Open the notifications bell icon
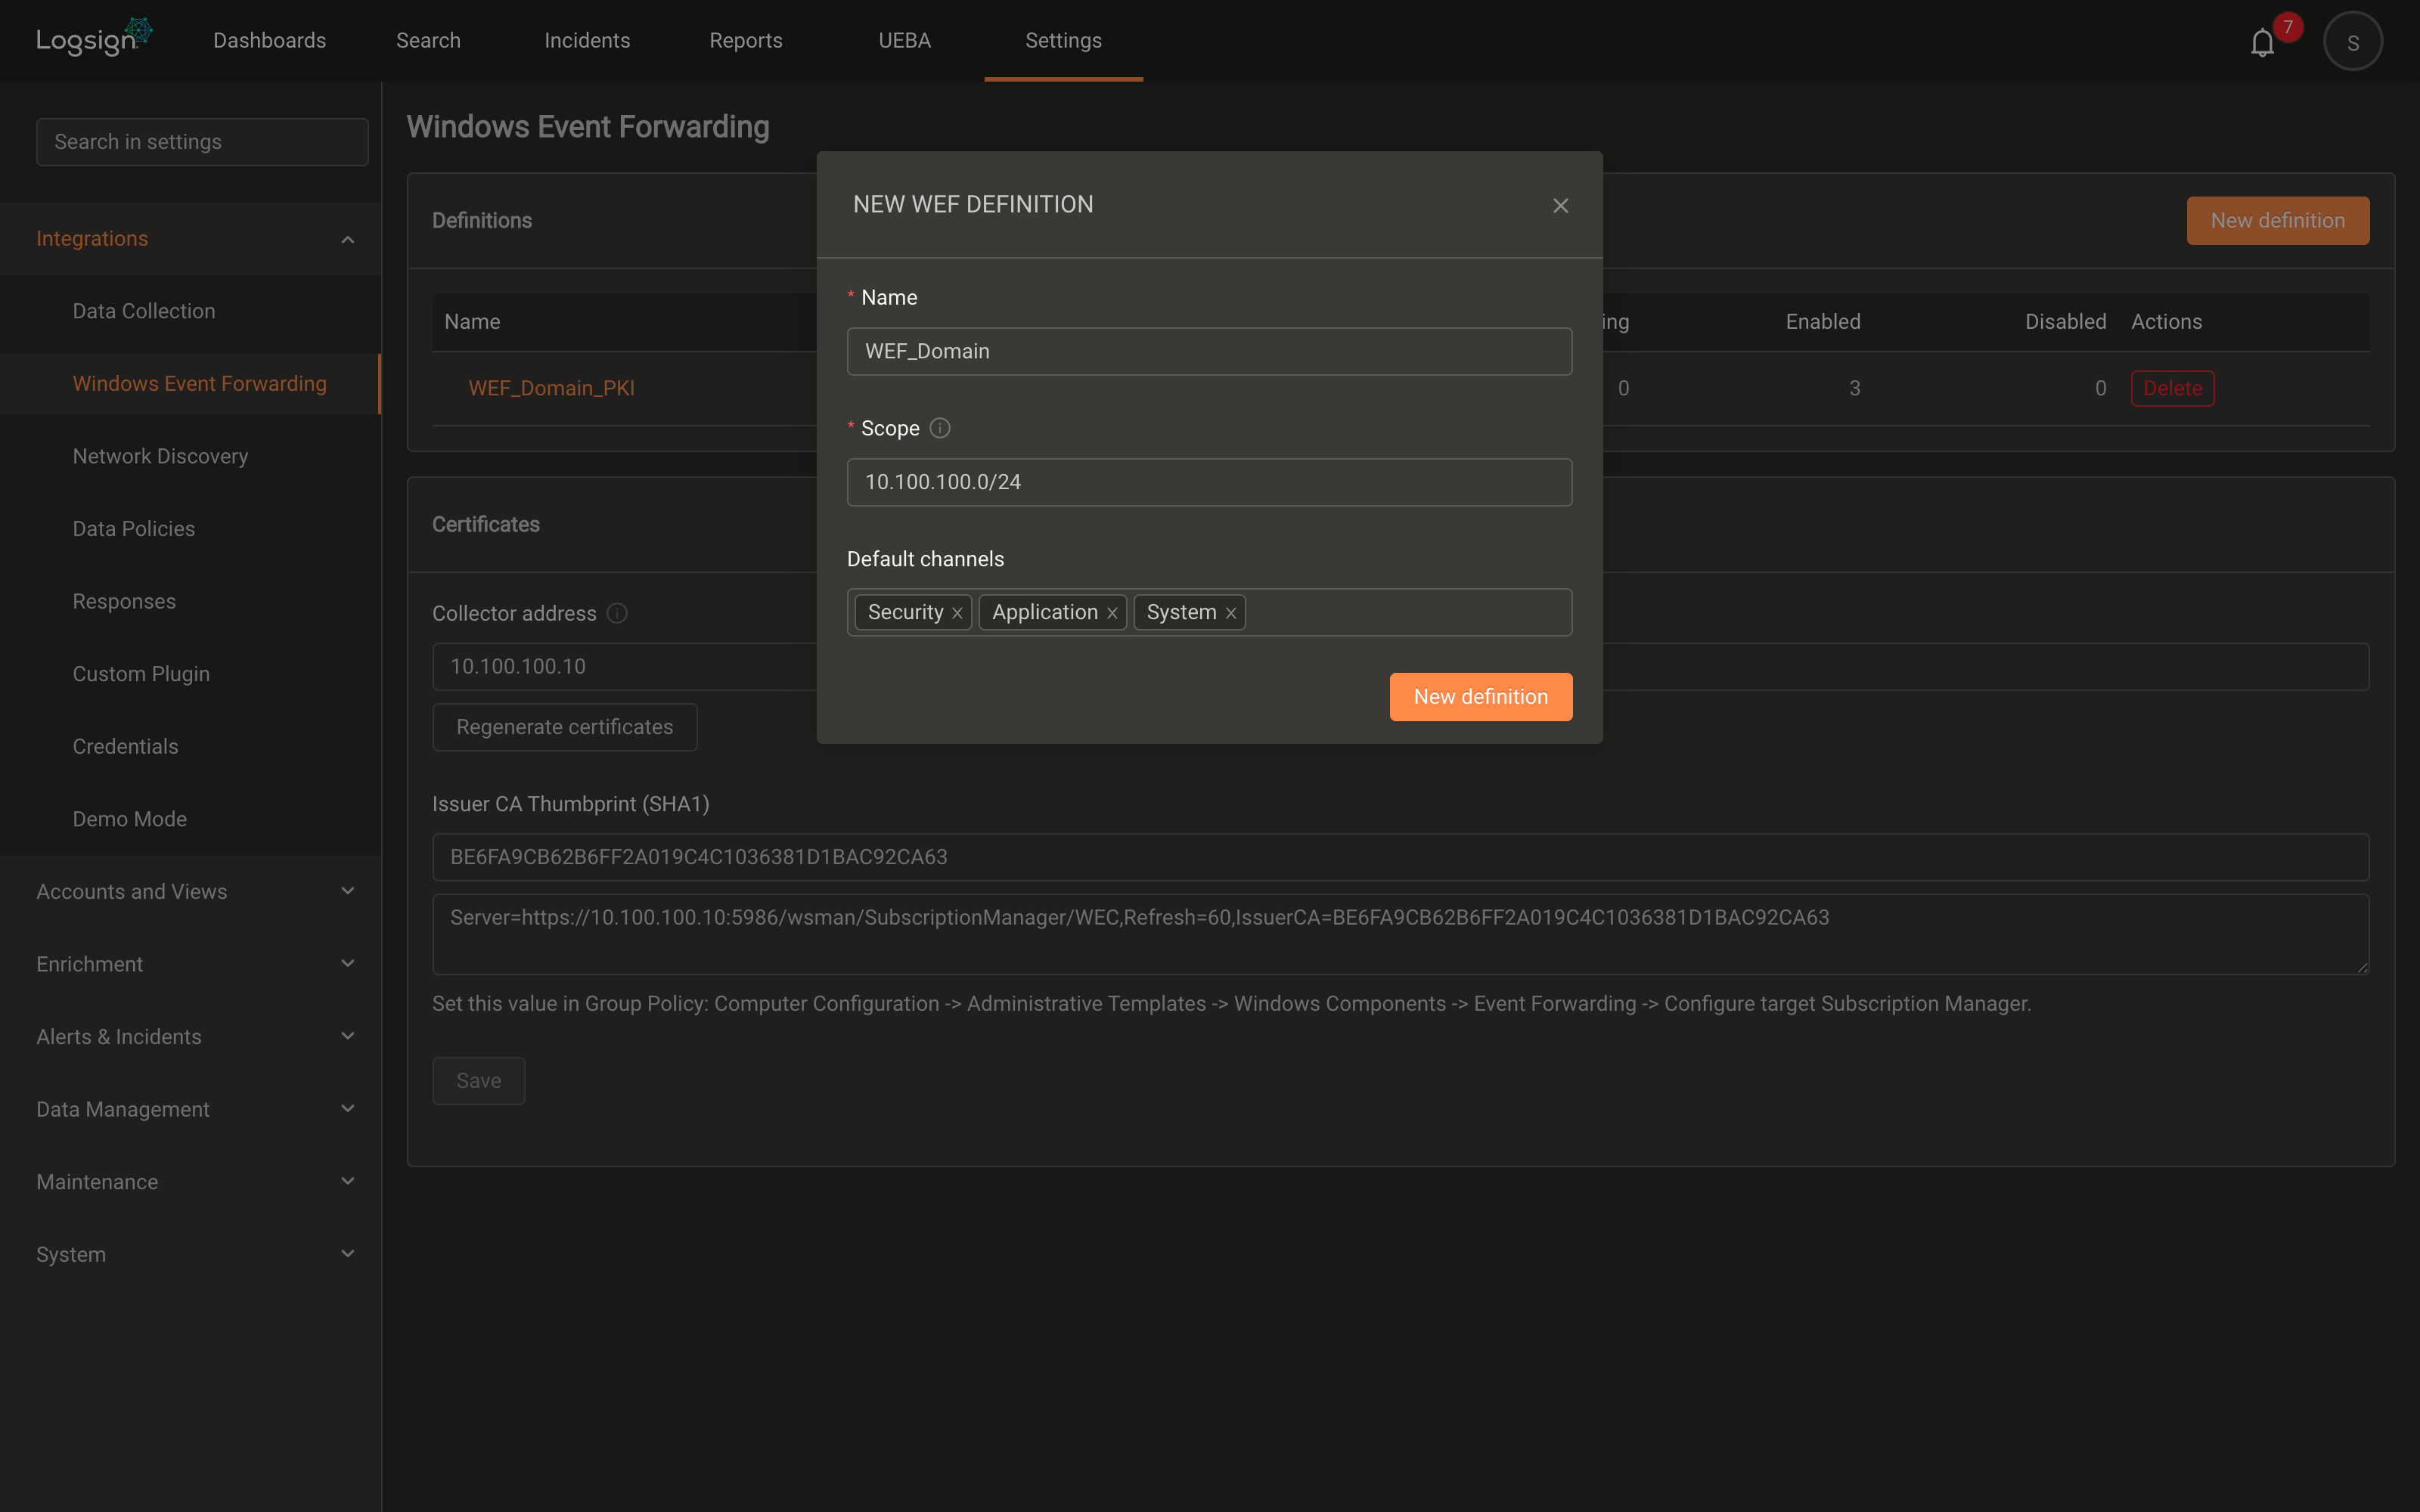The image size is (2420, 1512). tap(2262, 42)
